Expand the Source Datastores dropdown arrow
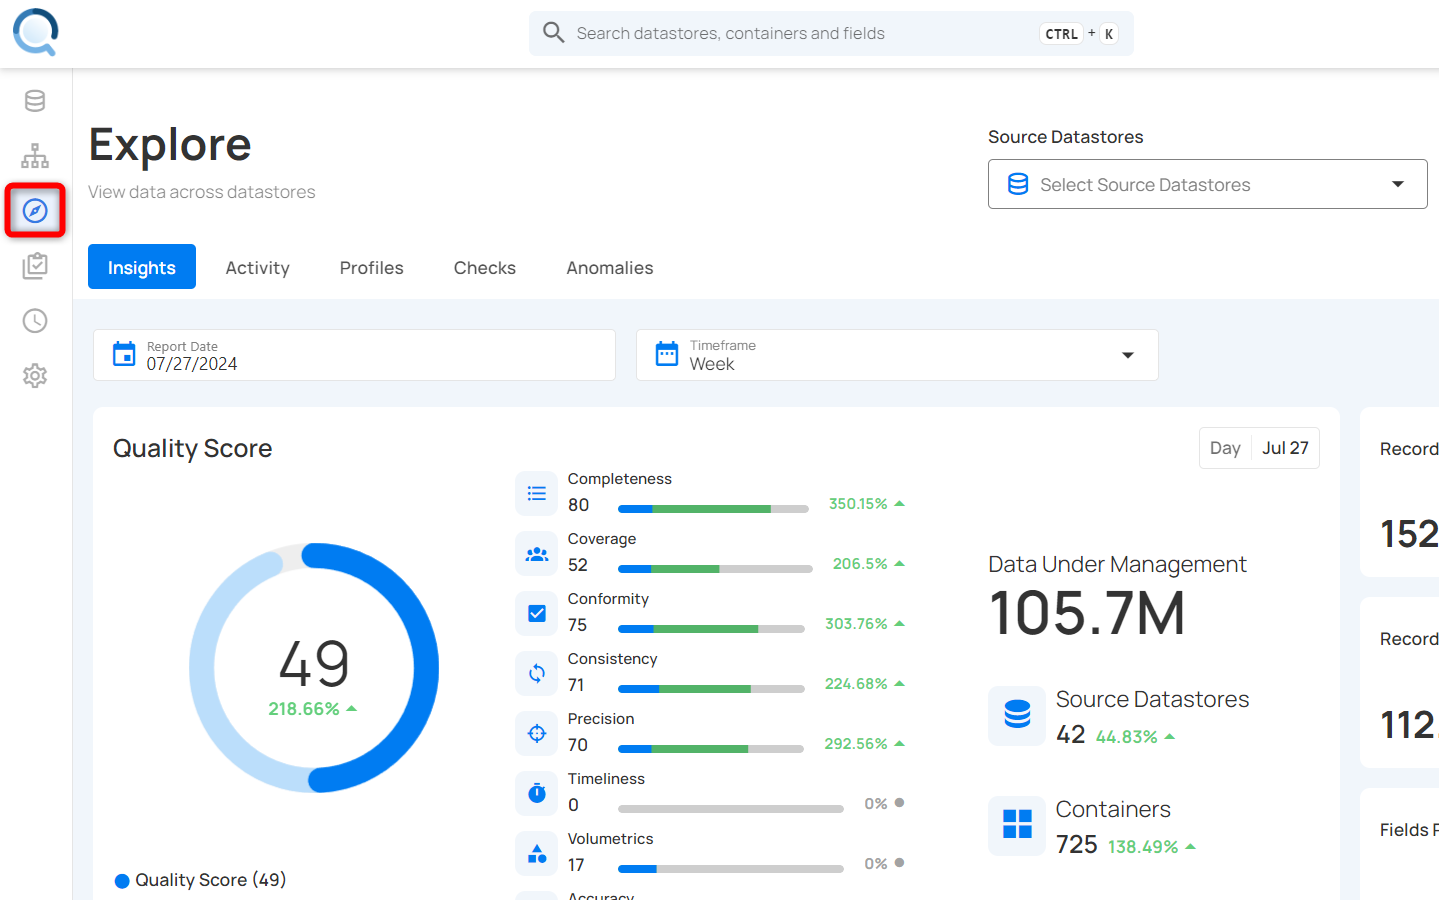1439x900 pixels. [1398, 184]
